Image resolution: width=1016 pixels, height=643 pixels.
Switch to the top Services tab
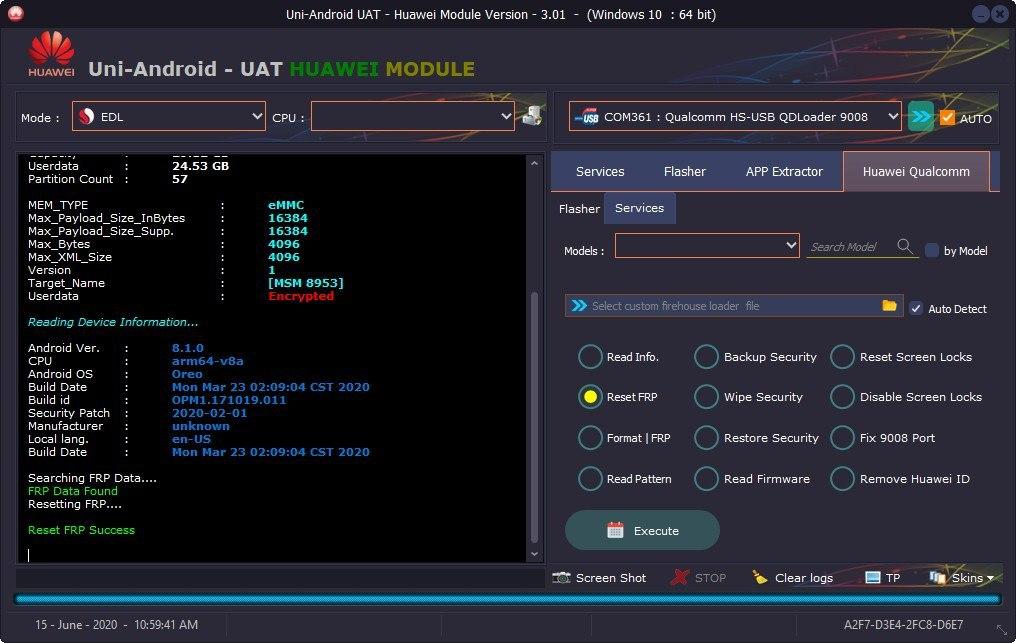[600, 172]
